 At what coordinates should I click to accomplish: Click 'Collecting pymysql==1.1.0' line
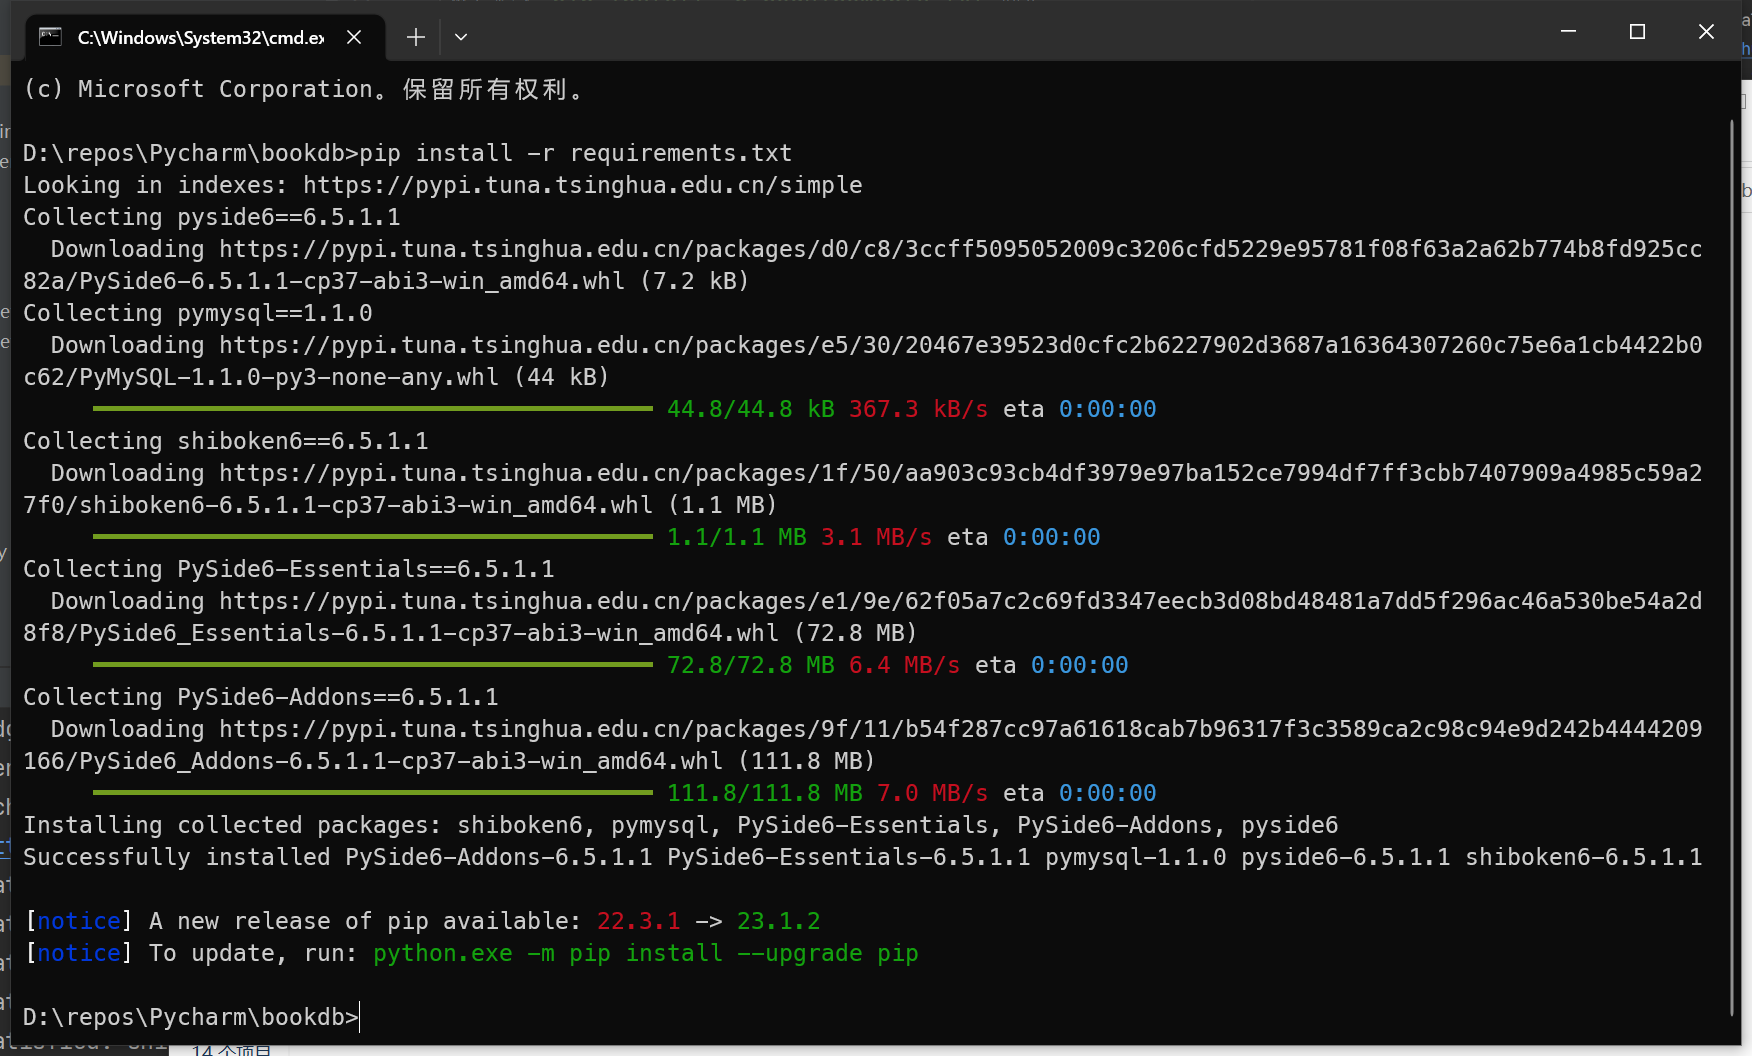pyautogui.click(x=198, y=313)
